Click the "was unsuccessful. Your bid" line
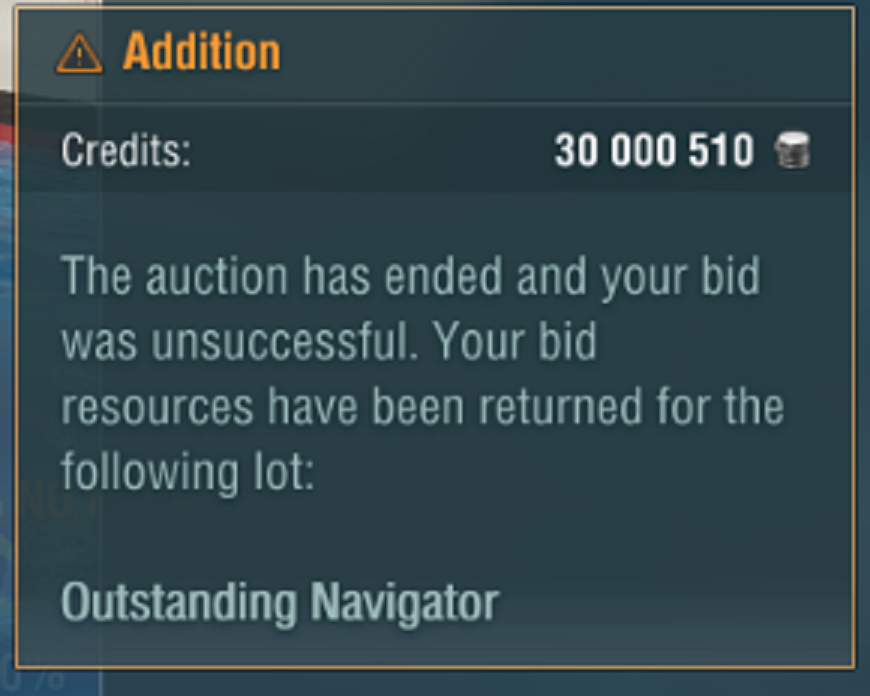870x696 pixels. (328, 343)
